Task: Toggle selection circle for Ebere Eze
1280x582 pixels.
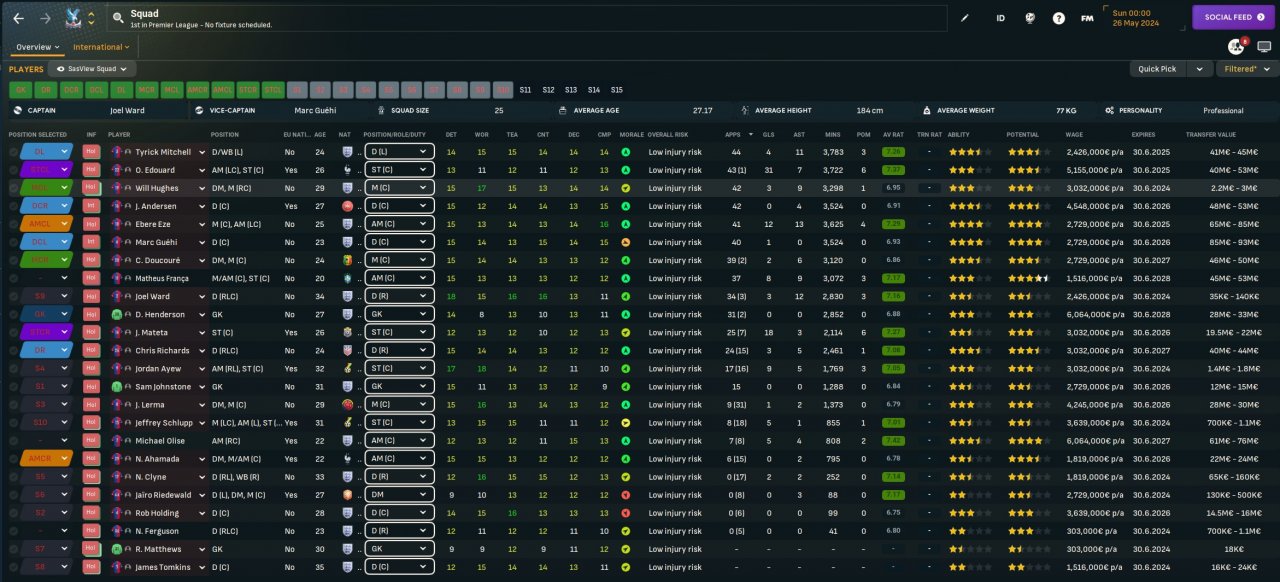Action: (14, 224)
